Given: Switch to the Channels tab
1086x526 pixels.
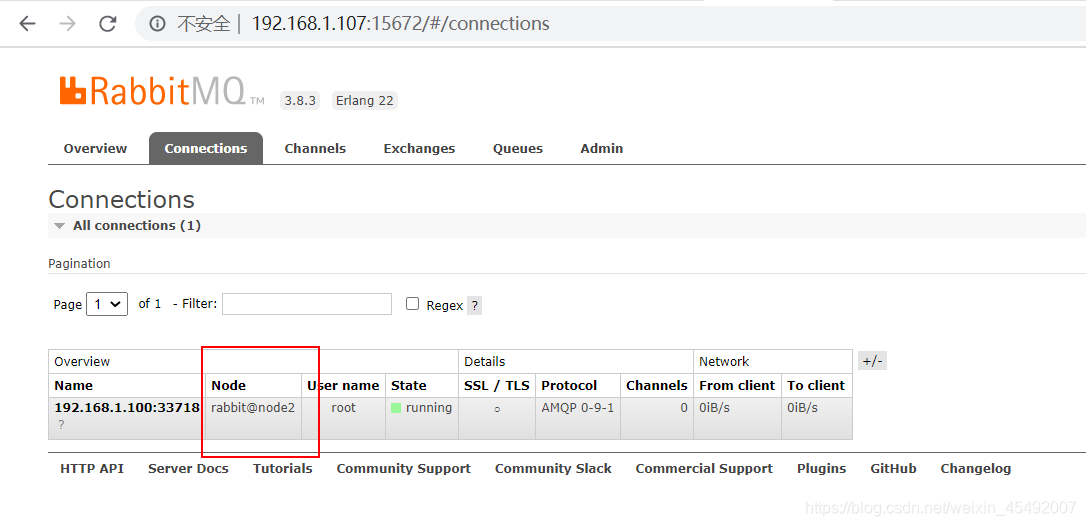Looking at the screenshot, I should [x=315, y=148].
